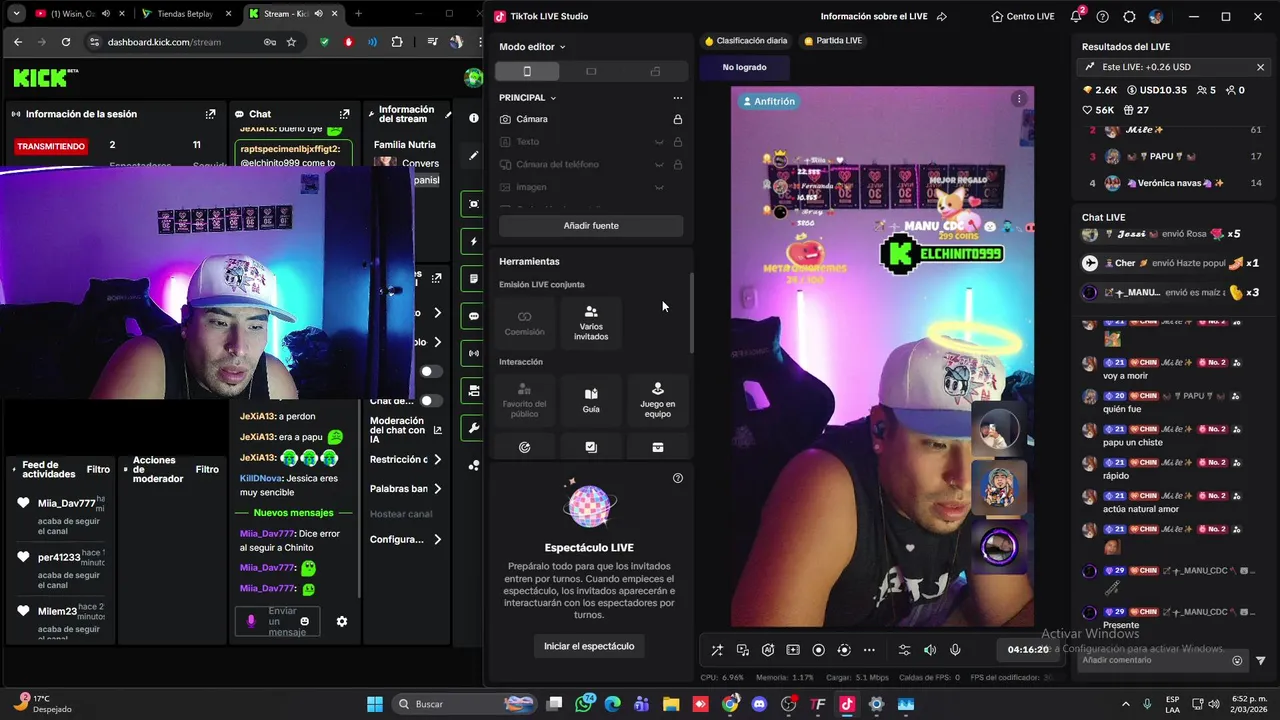Image resolution: width=1280 pixels, height=720 pixels.
Task: Expand the PRINCIPAL scene dropdown
Action: (528, 98)
